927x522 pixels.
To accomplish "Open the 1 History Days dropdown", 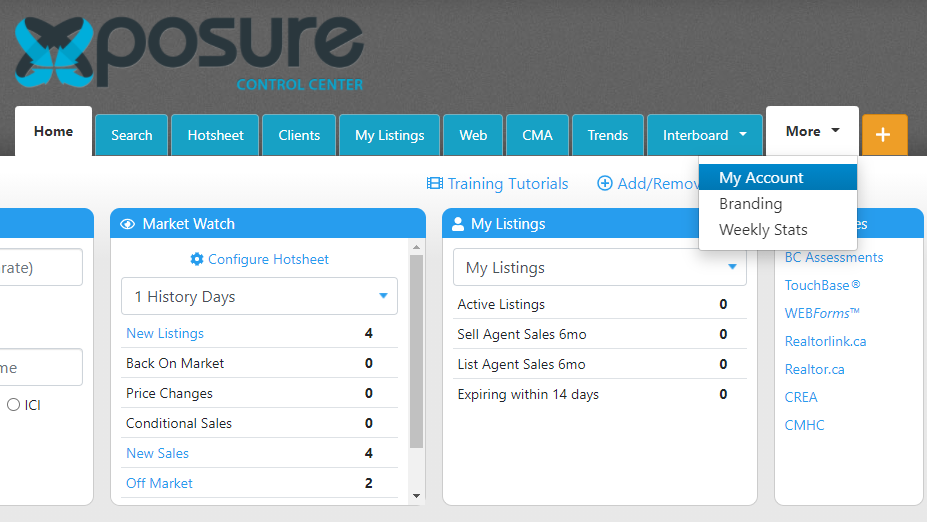I will click(x=260, y=296).
